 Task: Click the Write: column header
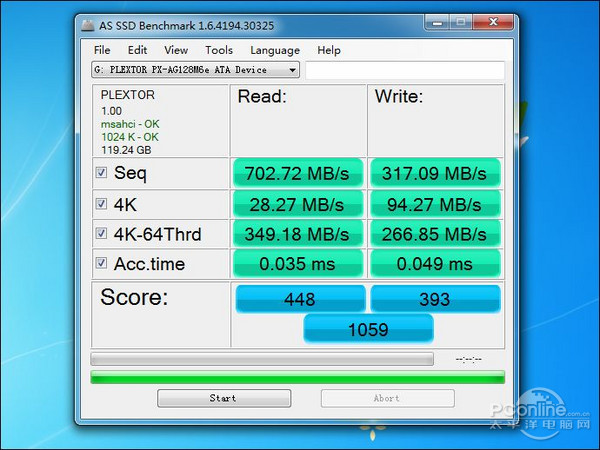399,96
